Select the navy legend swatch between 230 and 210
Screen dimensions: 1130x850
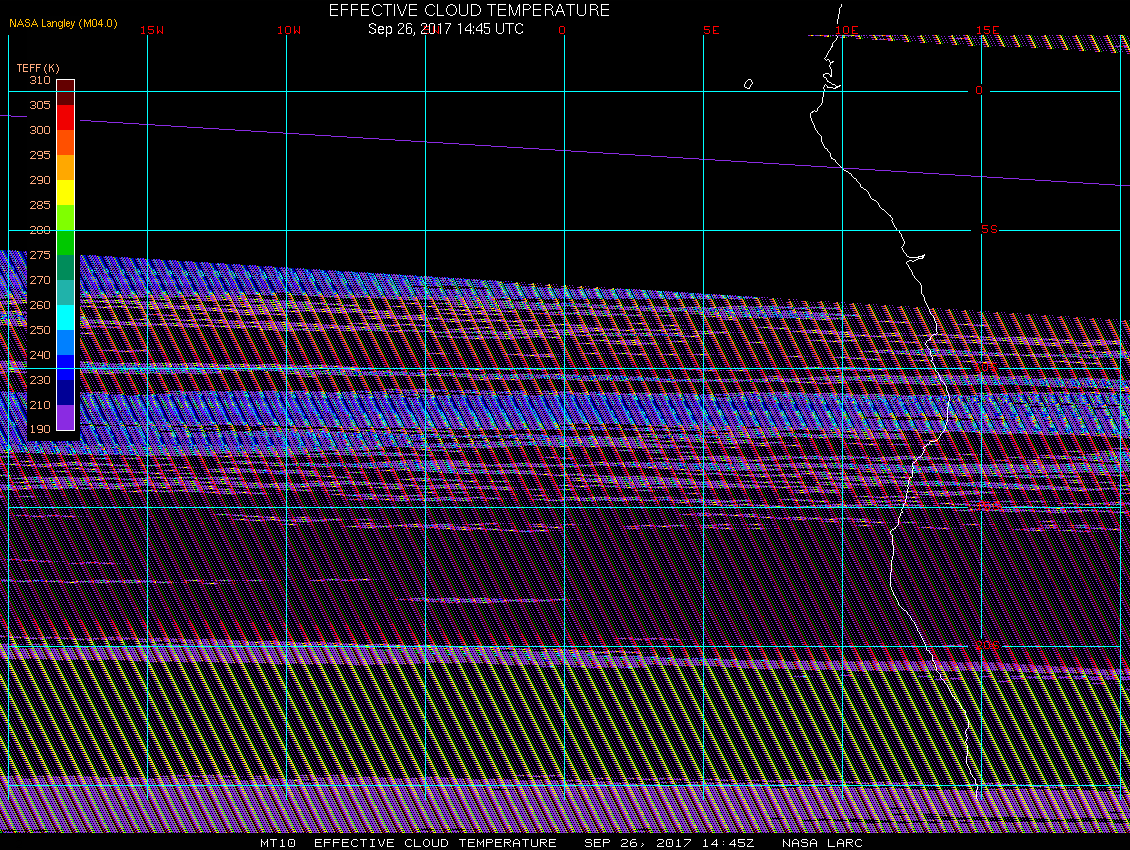point(66,392)
